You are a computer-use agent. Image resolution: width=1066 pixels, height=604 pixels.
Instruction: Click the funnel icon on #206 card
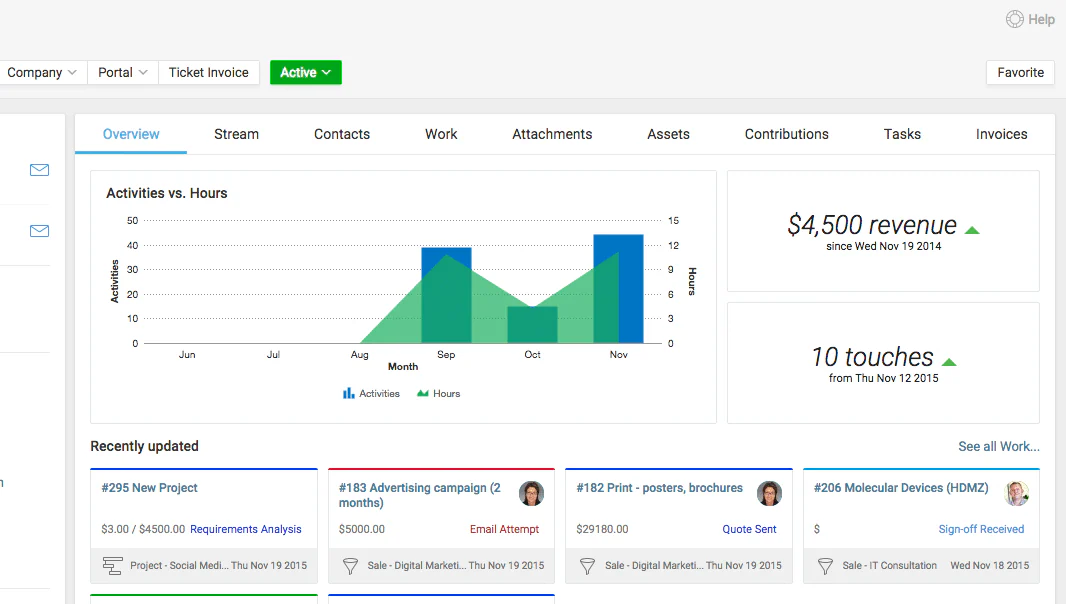point(825,566)
